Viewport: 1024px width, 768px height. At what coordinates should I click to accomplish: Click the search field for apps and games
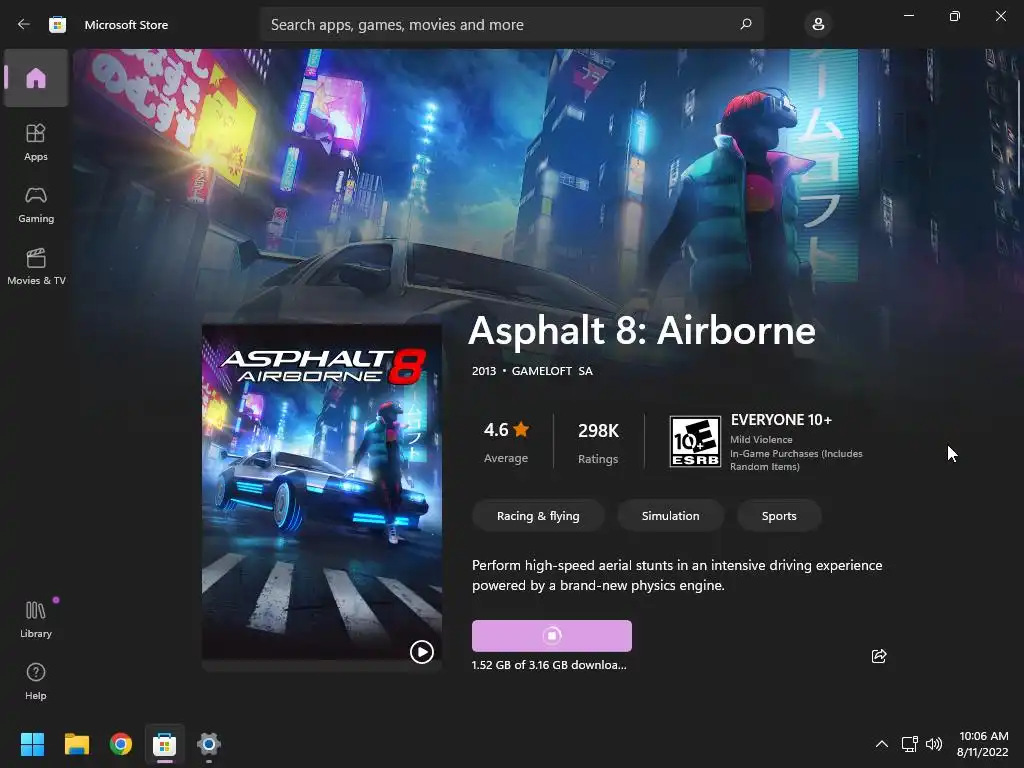tap(511, 24)
